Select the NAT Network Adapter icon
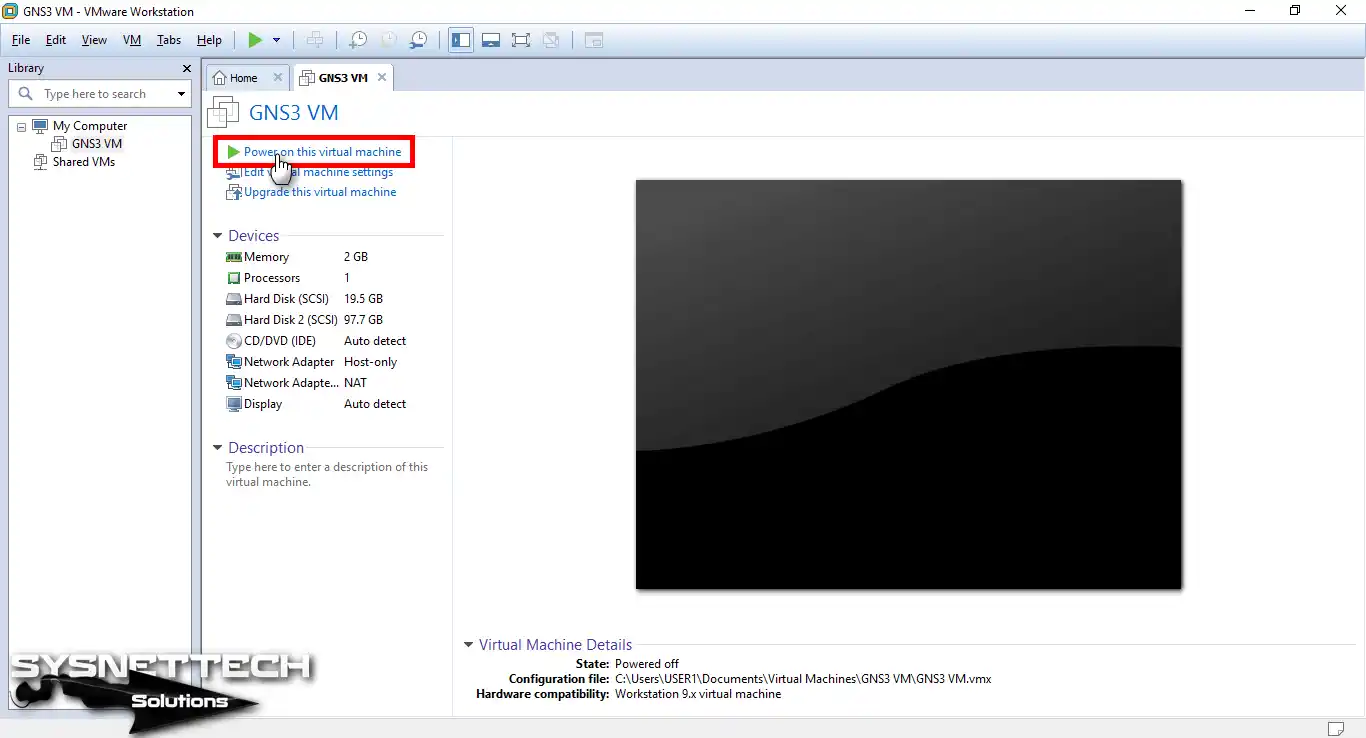 pyautogui.click(x=234, y=383)
